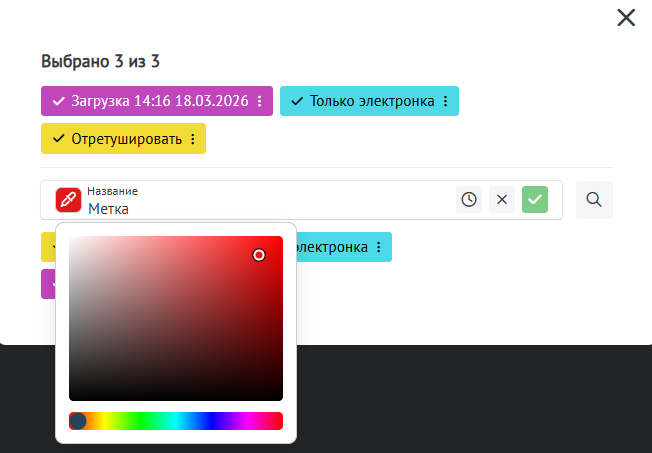
Task: Click the saturation picker circle handle
Action: tap(259, 255)
